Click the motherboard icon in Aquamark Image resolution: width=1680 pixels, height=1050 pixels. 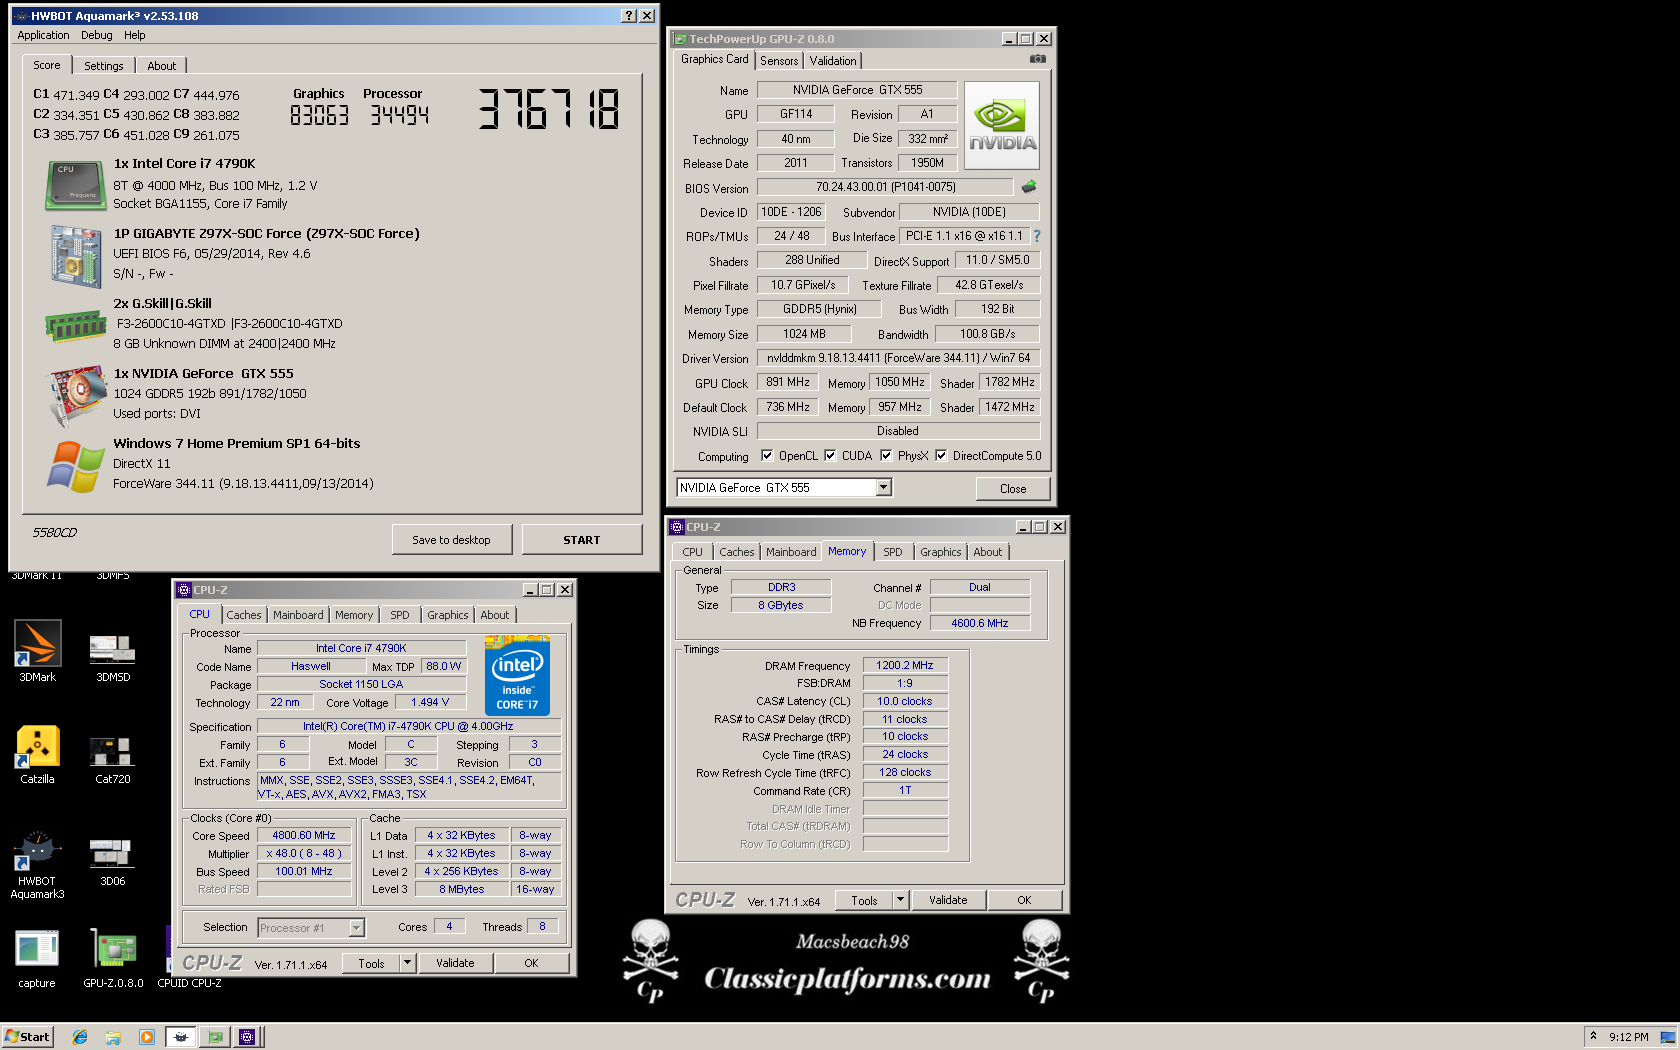[76, 256]
